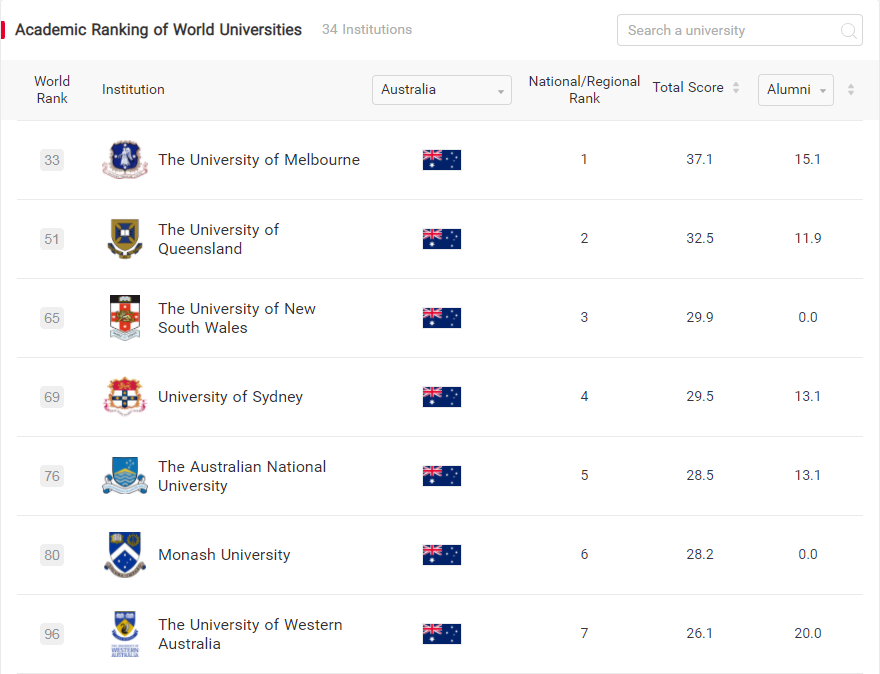Click the Australian National University crest logo
This screenshot has height=674, width=880.
(x=125, y=475)
